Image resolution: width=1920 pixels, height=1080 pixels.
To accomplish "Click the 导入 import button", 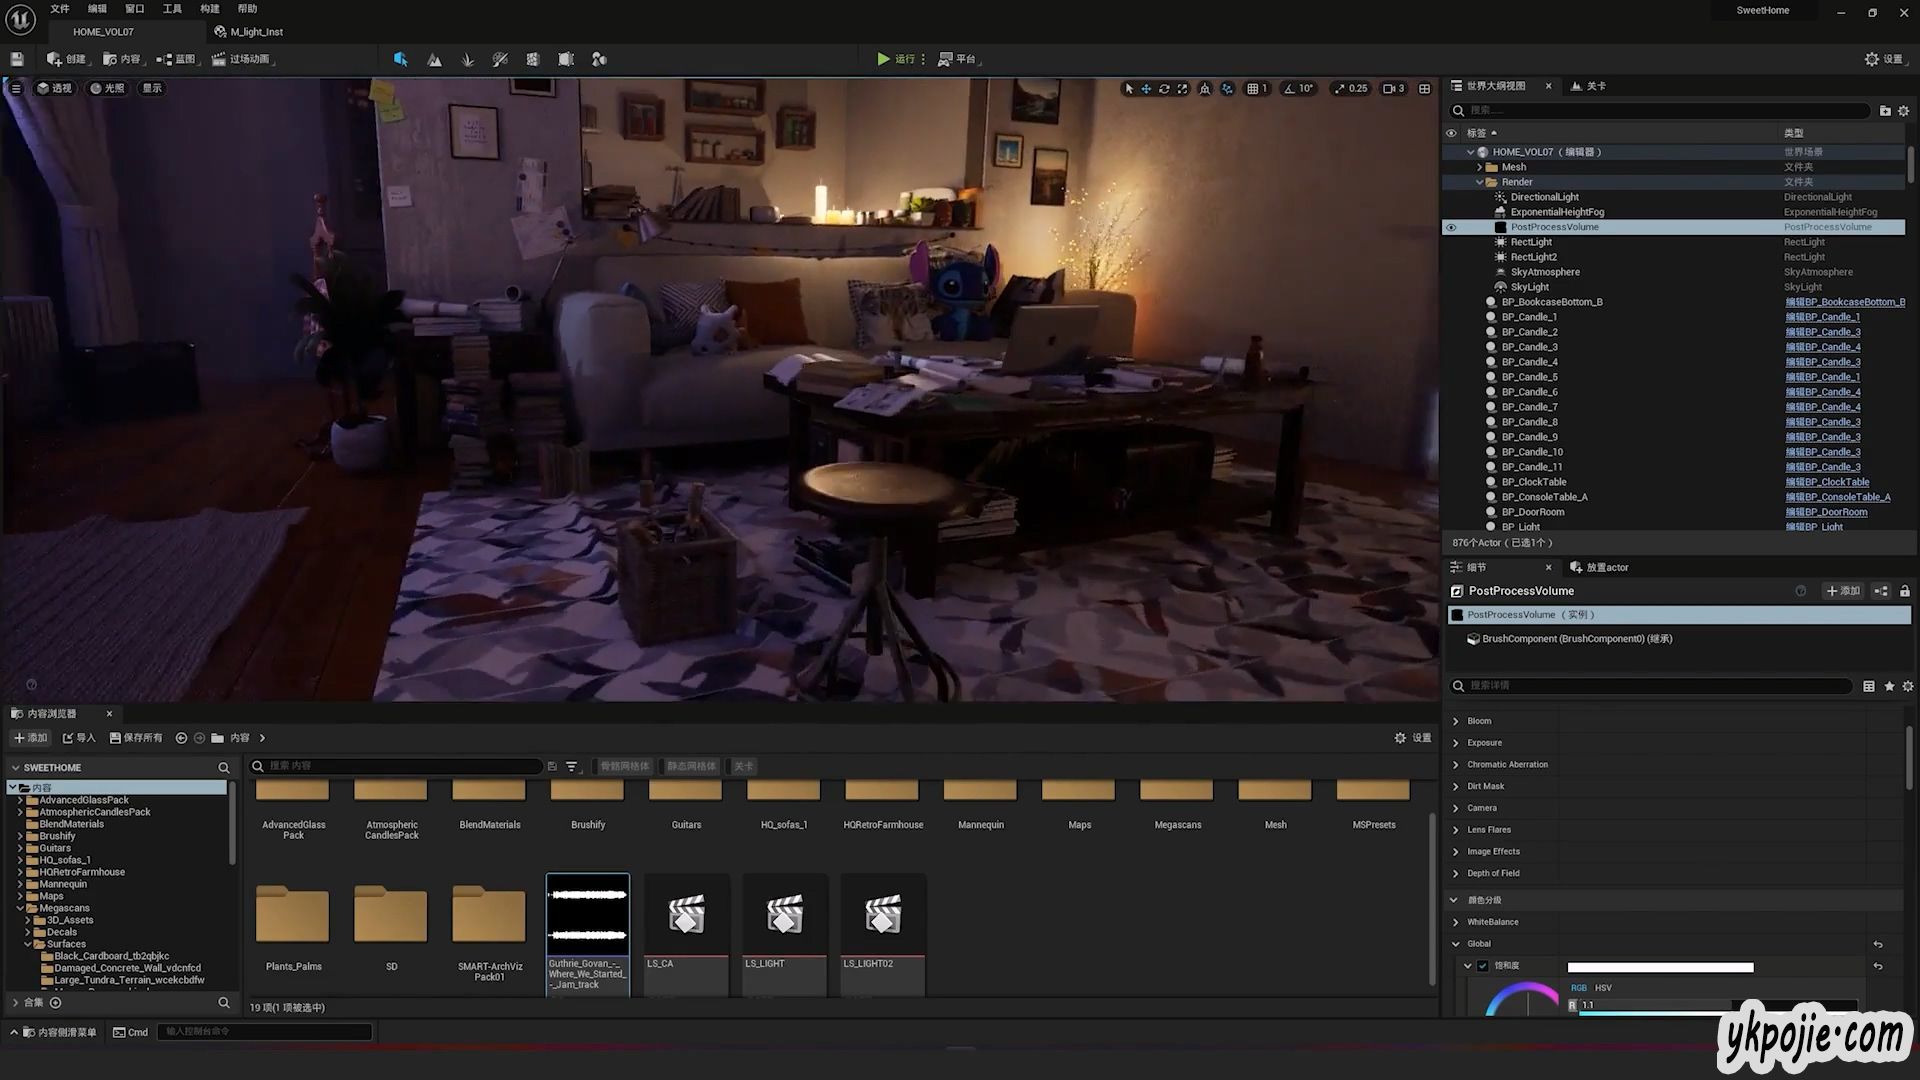I will pos(79,739).
